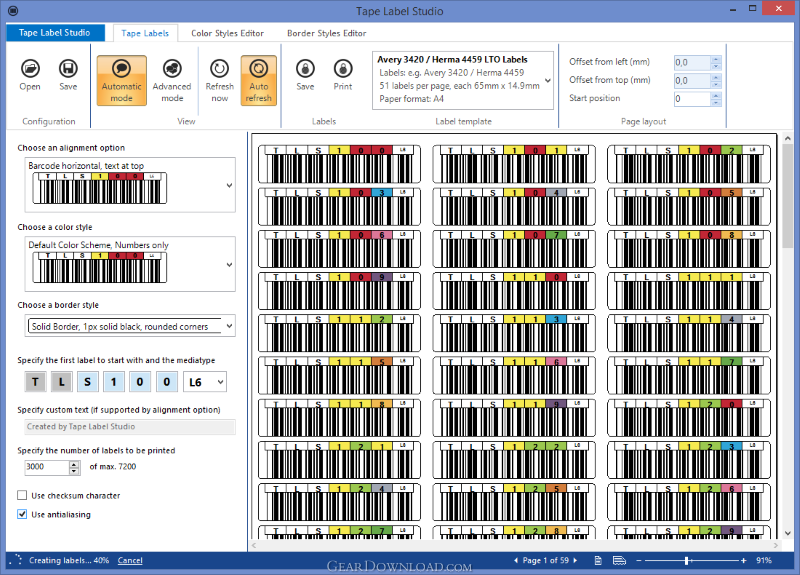800x575 pixels.
Task: Increase the number of labels to print
Action: pyautogui.click(x=74, y=464)
